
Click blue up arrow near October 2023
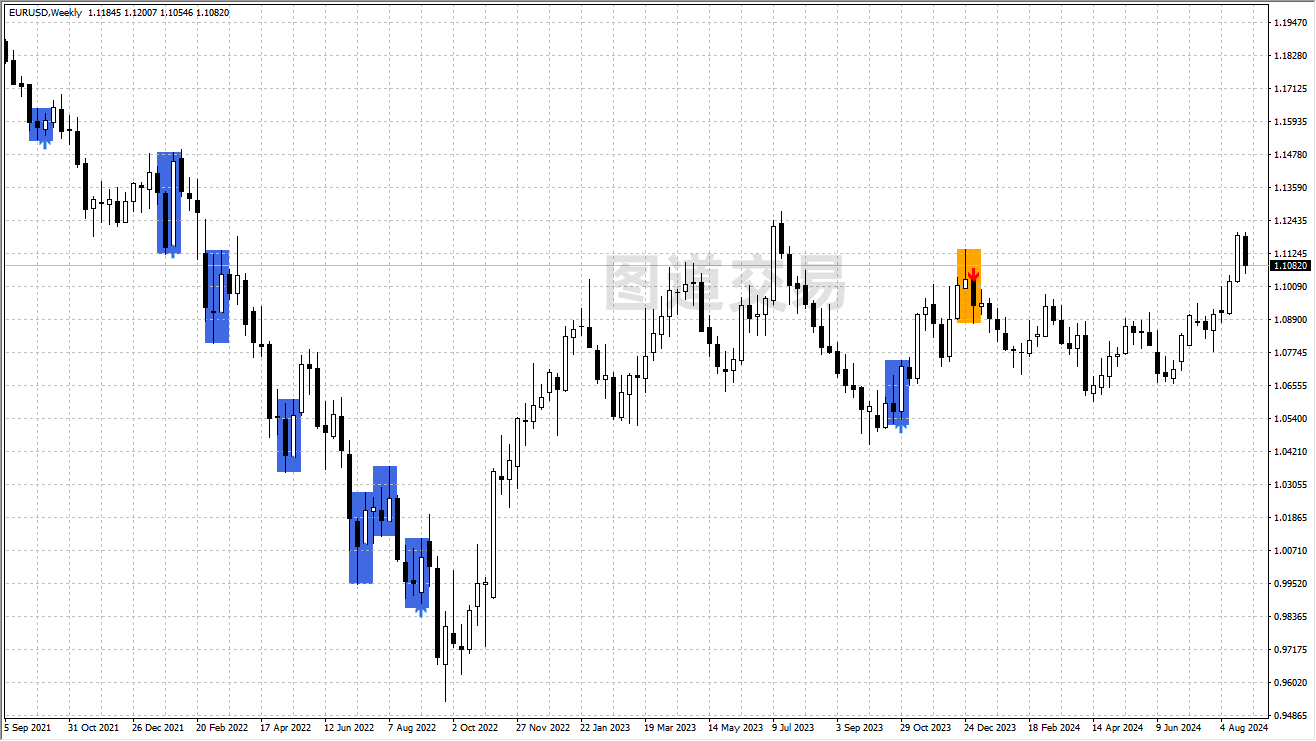point(901,424)
